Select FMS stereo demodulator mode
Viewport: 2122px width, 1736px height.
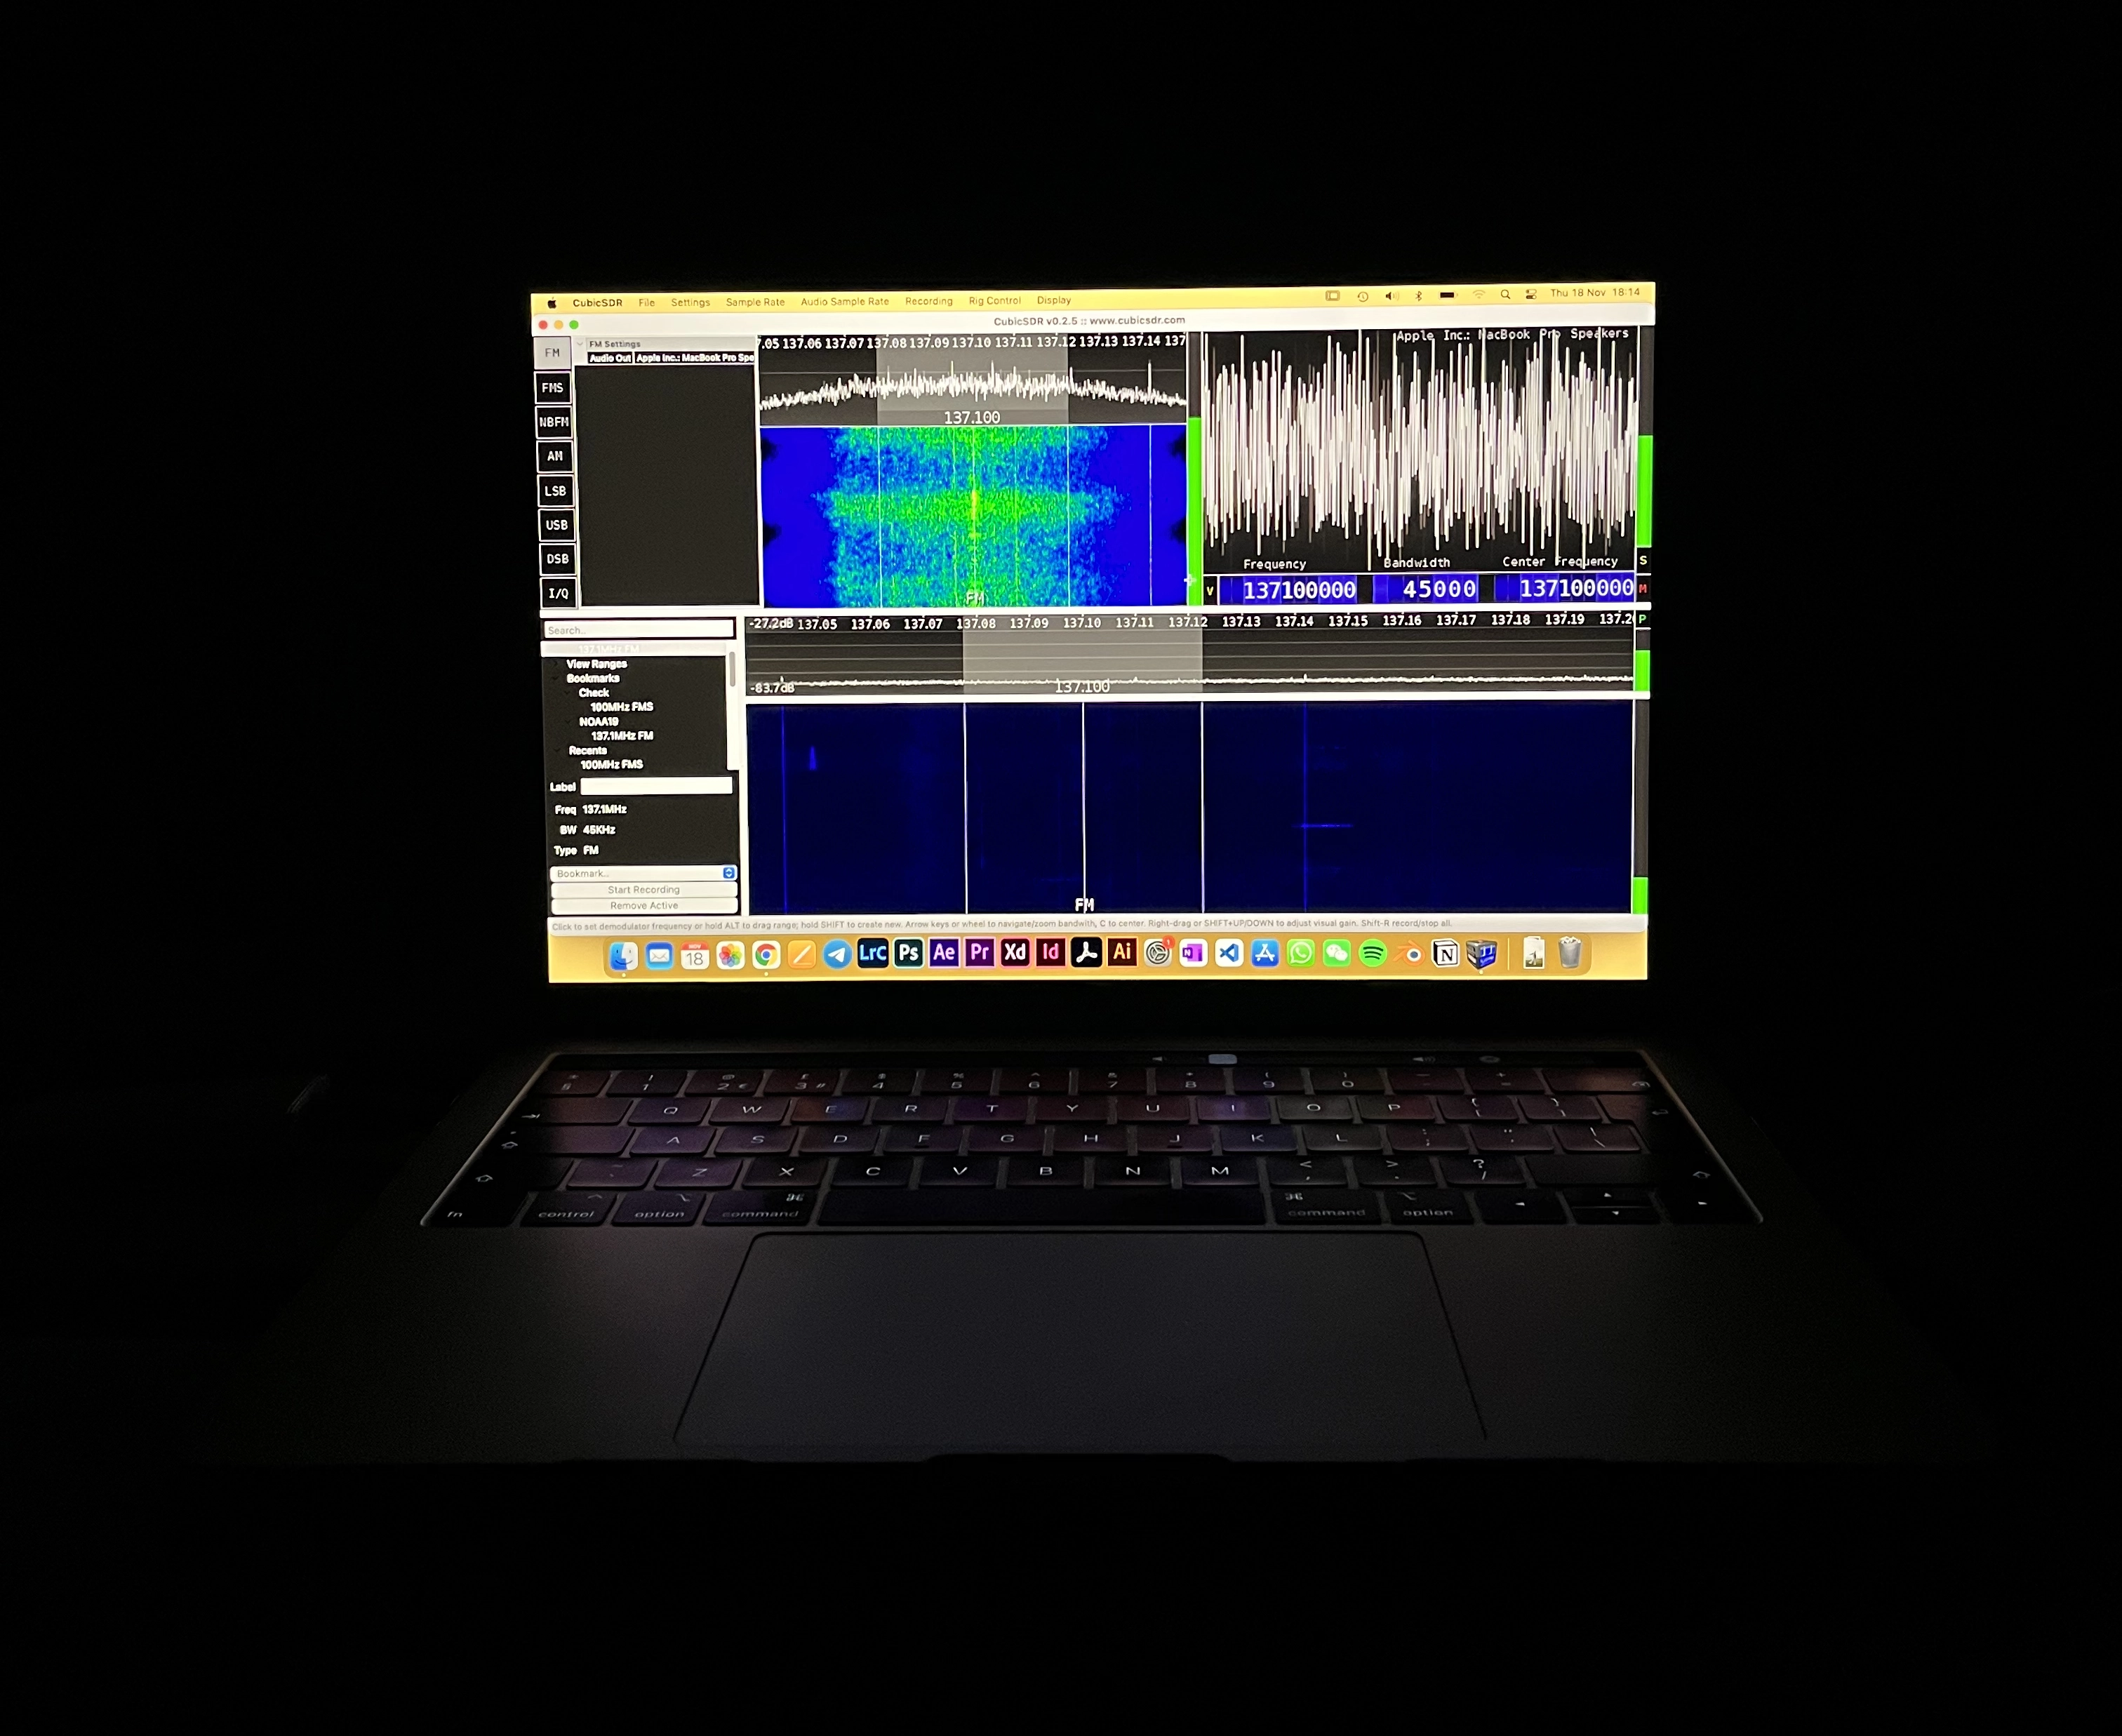(553, 388)
